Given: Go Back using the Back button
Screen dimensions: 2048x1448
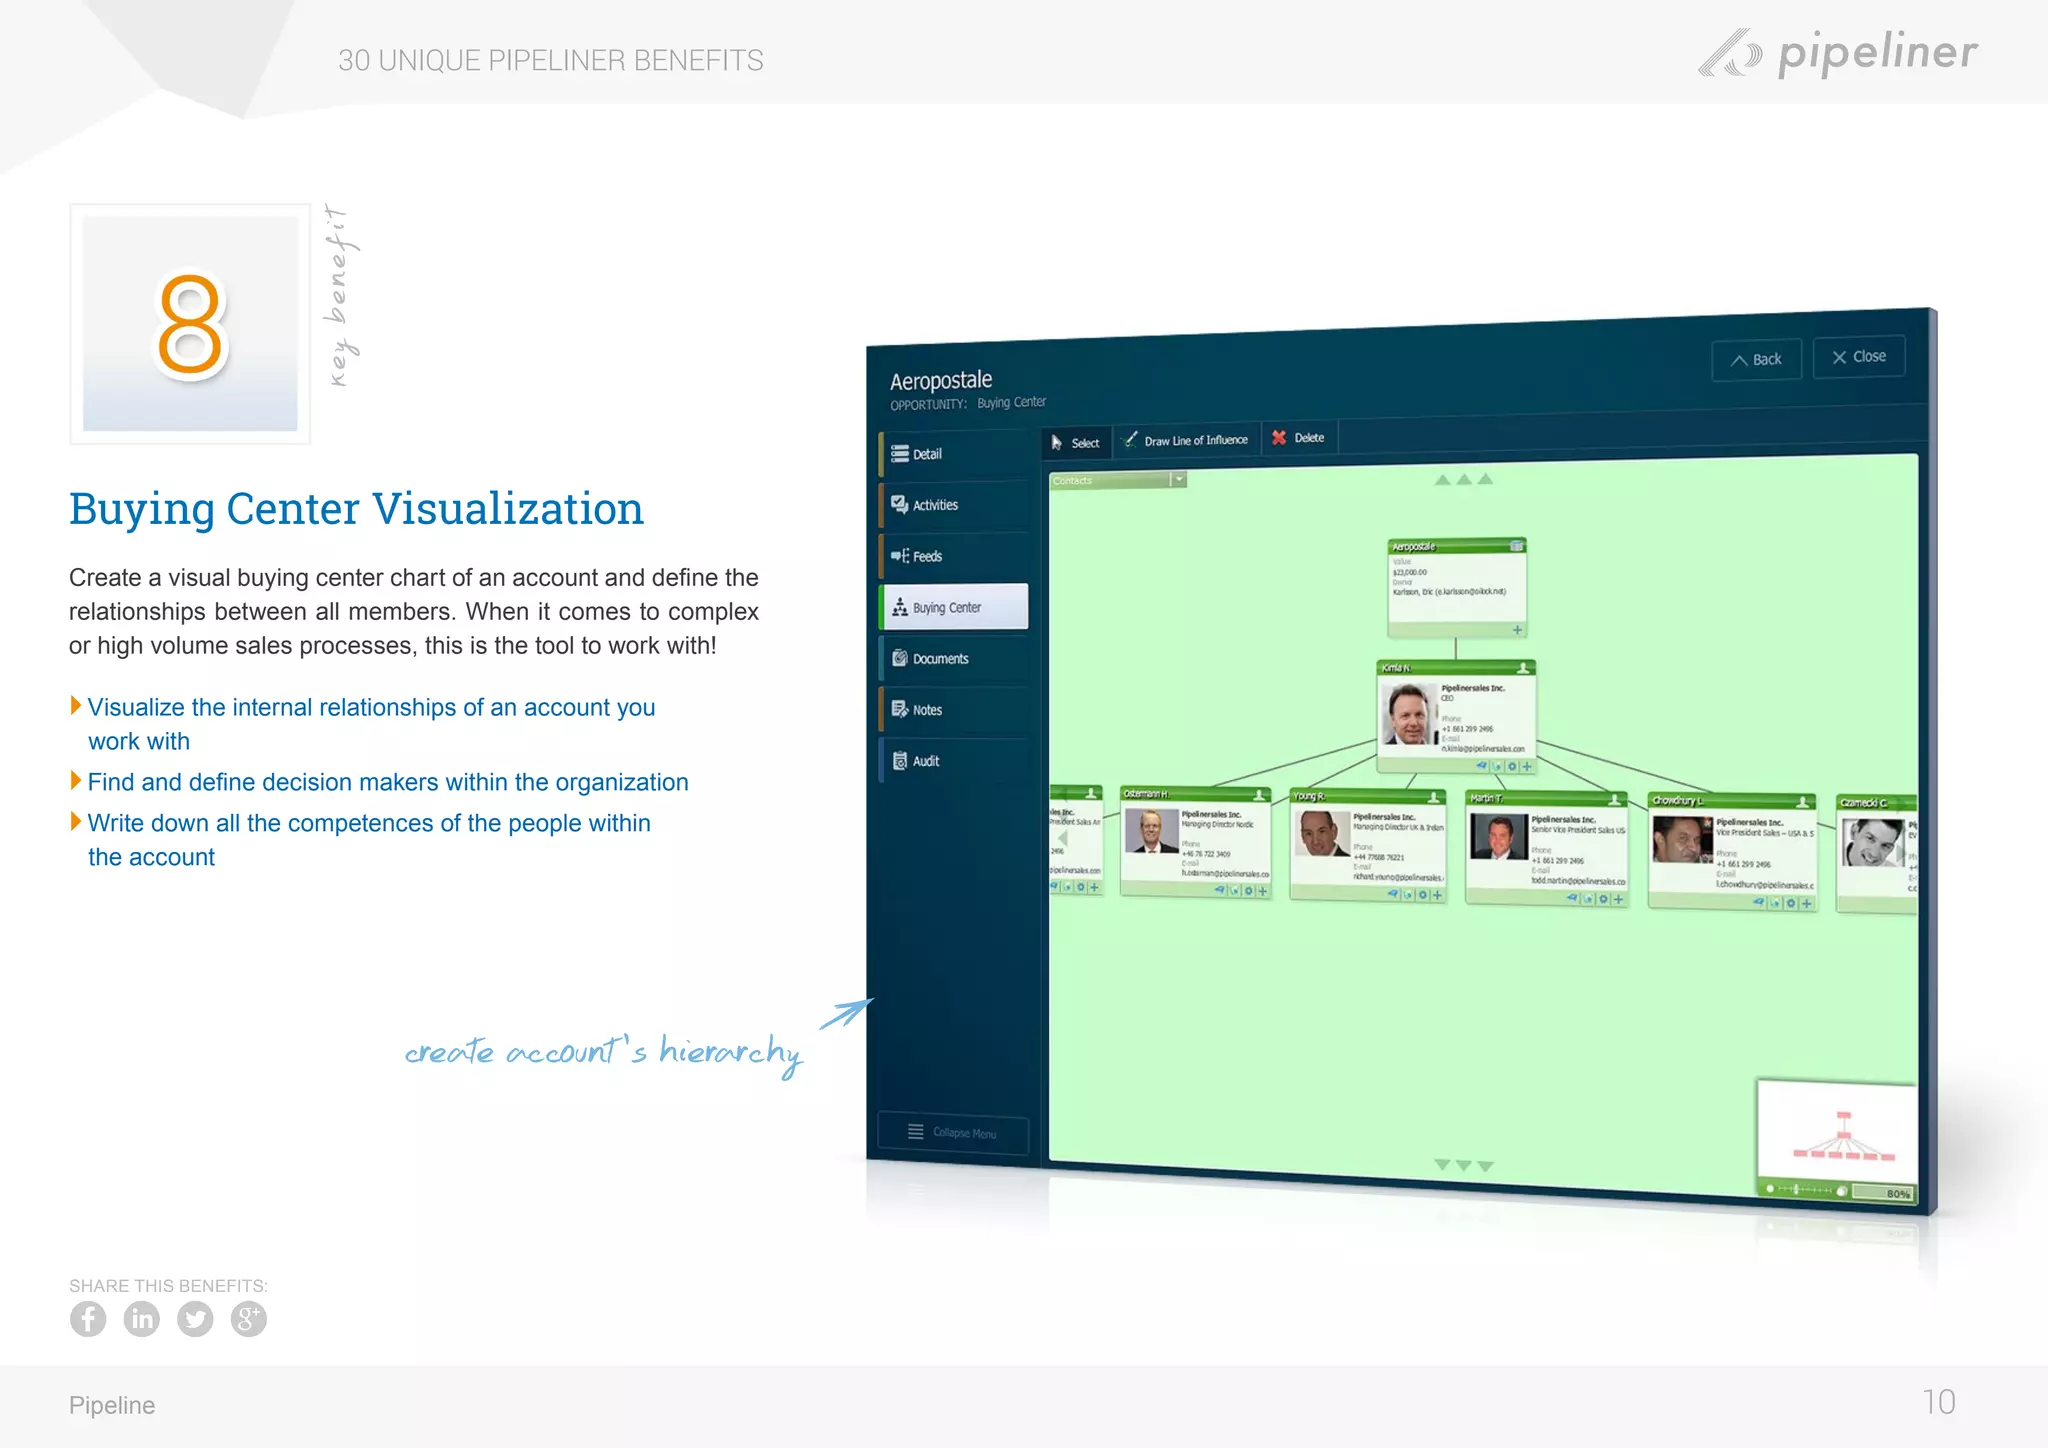Looking at the screenshot, I should coord(1756,360).
